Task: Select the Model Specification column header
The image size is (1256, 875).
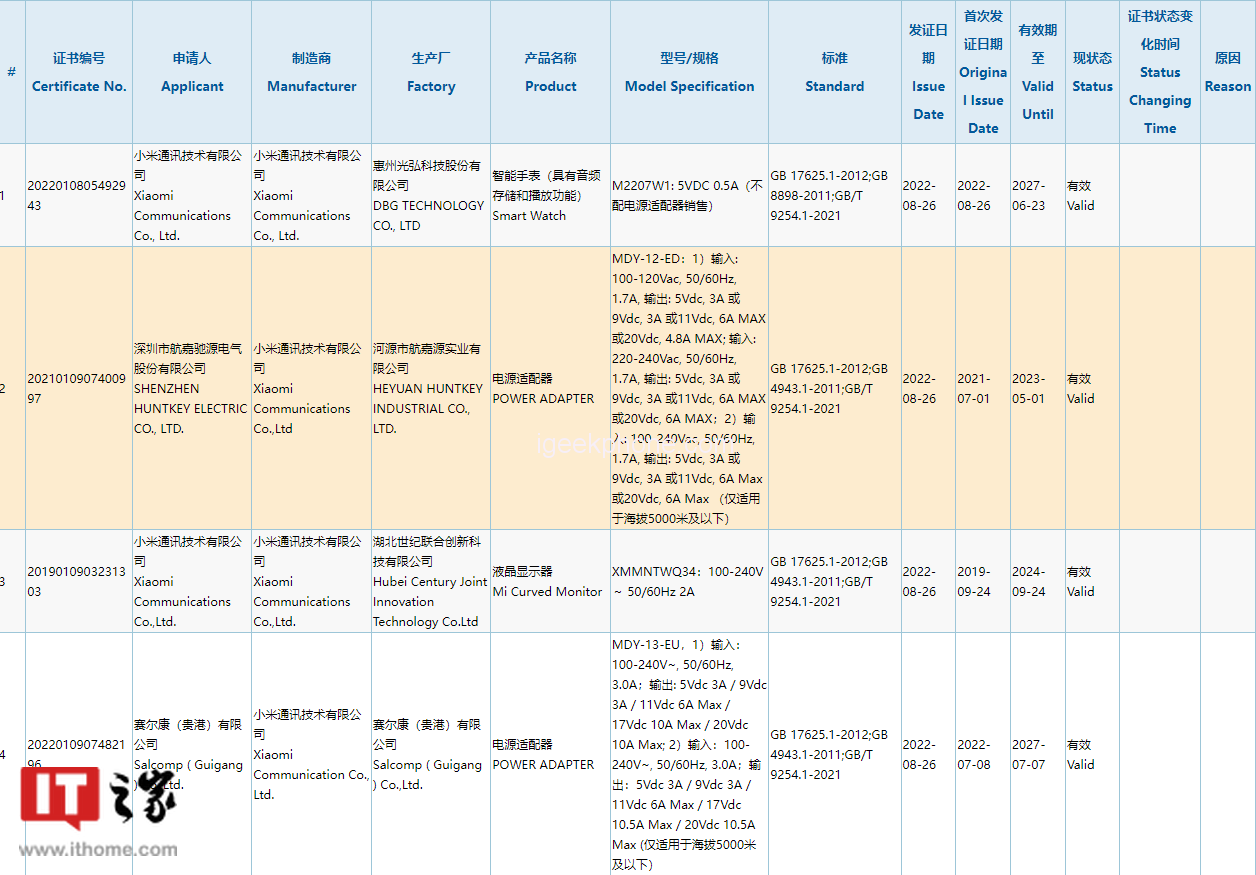Action: tap(689, 73)
